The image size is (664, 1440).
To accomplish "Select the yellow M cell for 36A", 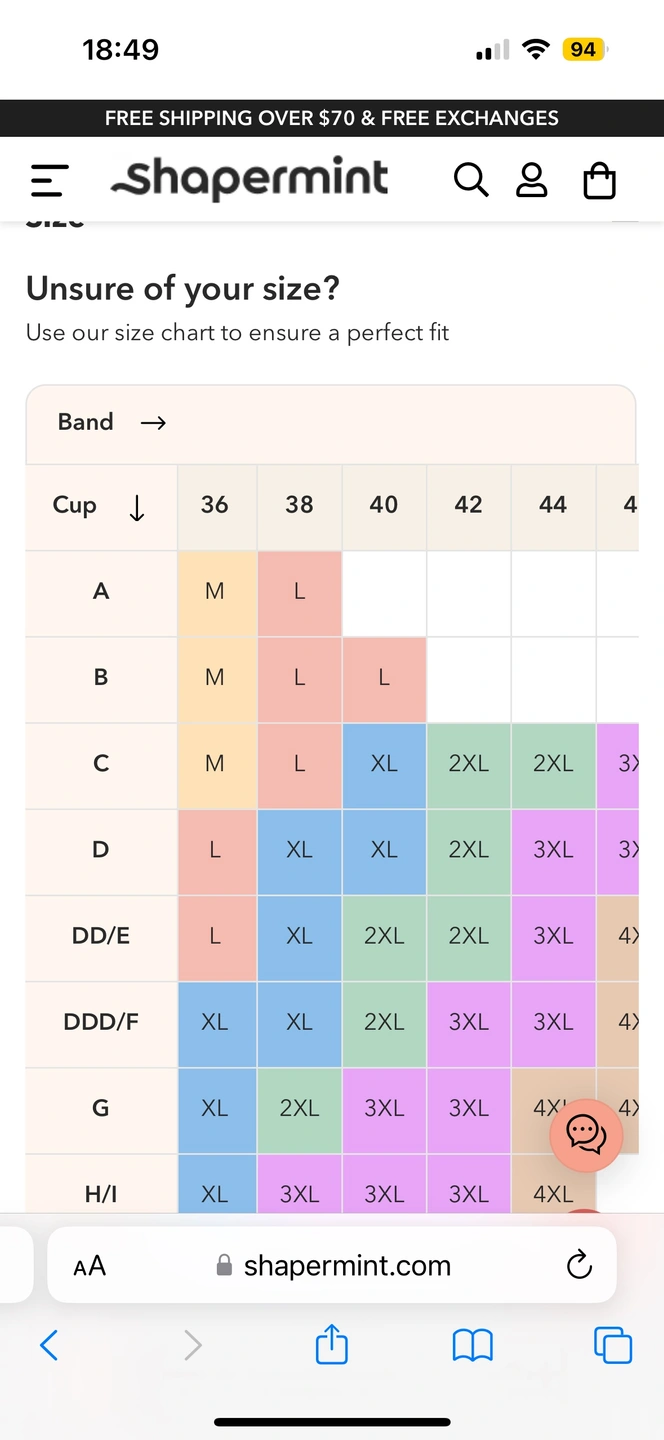I will [x=215, y=592].
